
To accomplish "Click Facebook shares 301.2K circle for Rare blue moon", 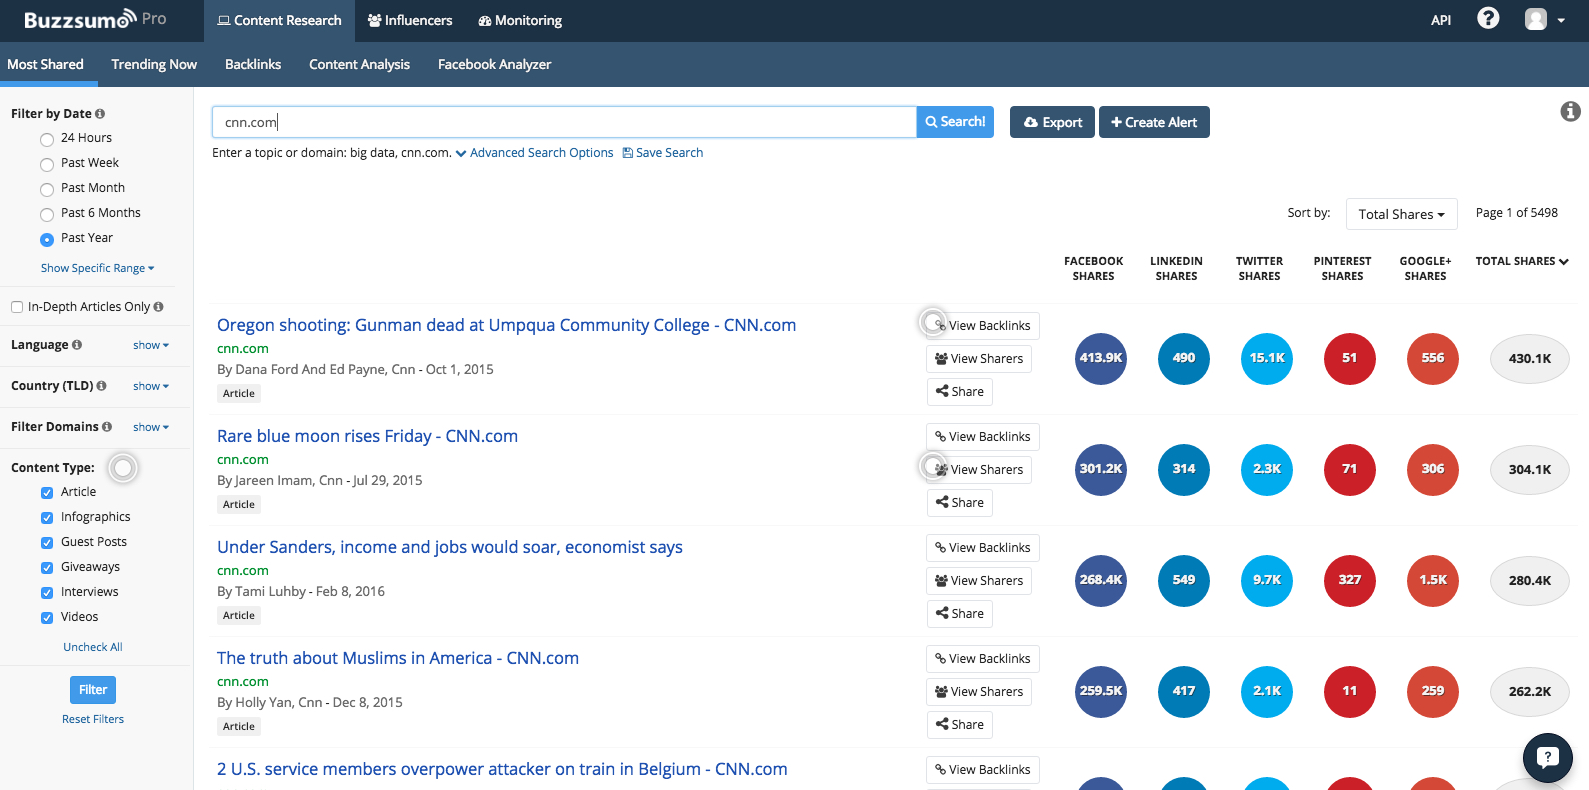I will [1101, 469].
